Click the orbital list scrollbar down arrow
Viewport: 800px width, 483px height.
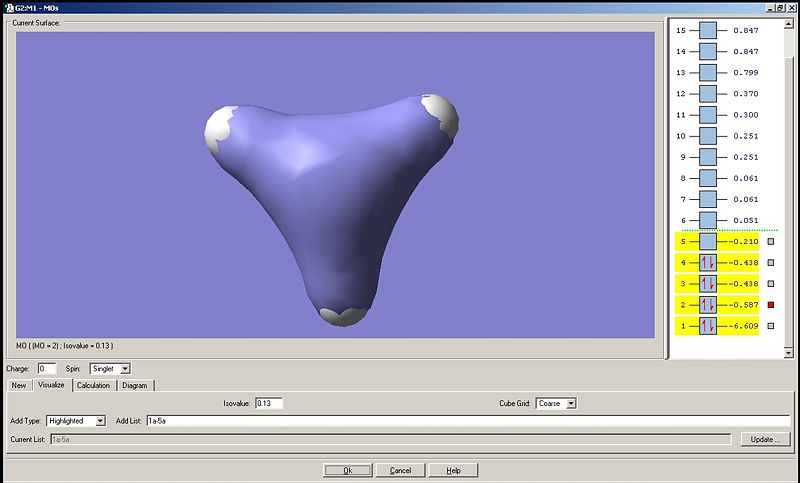[789, 352]
